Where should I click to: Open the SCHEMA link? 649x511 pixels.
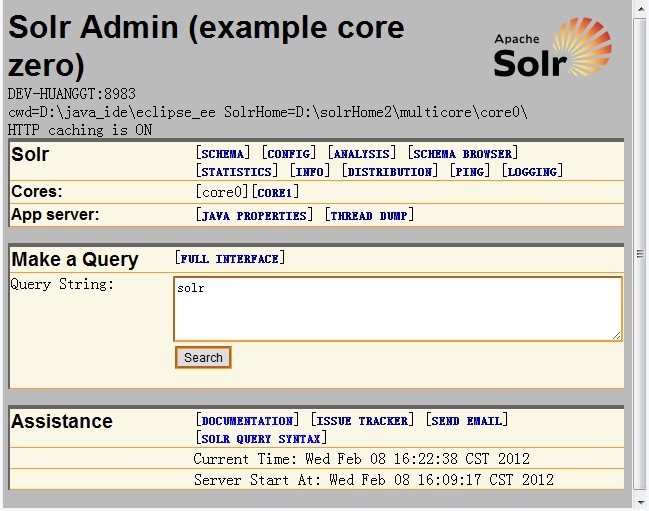click(223, 154)
